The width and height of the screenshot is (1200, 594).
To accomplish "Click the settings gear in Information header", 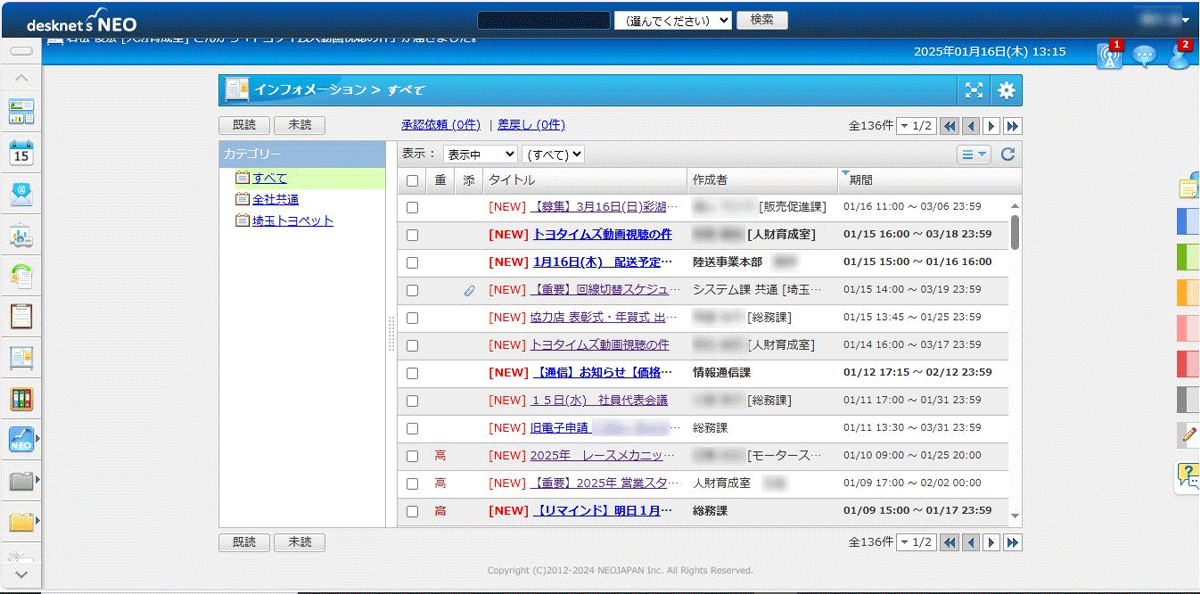I will [1006, 91].
